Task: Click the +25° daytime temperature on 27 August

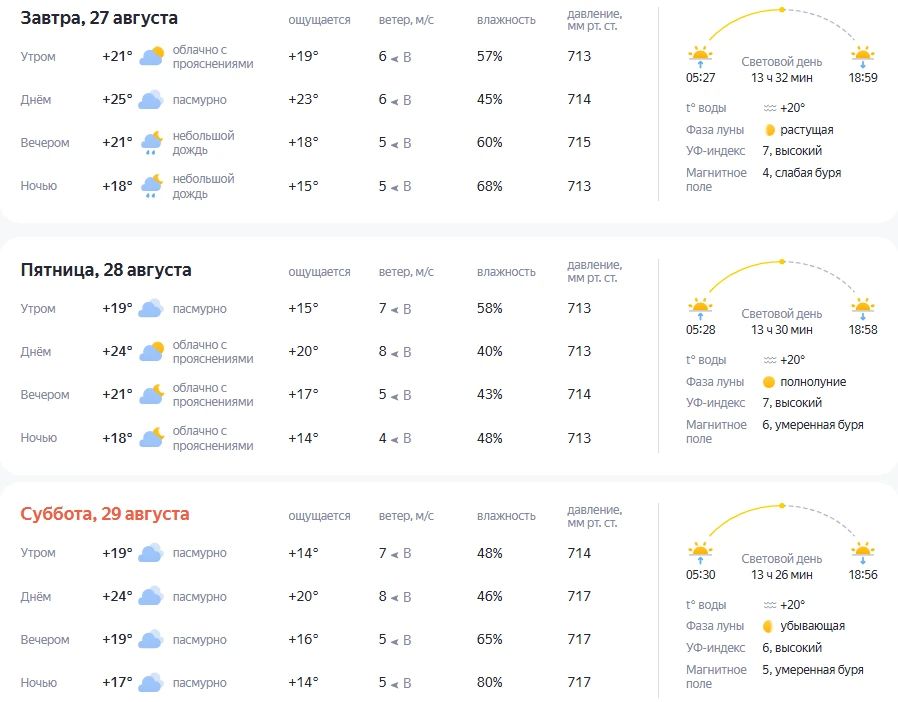Action: pyautogui.click(x=117, y=100)
